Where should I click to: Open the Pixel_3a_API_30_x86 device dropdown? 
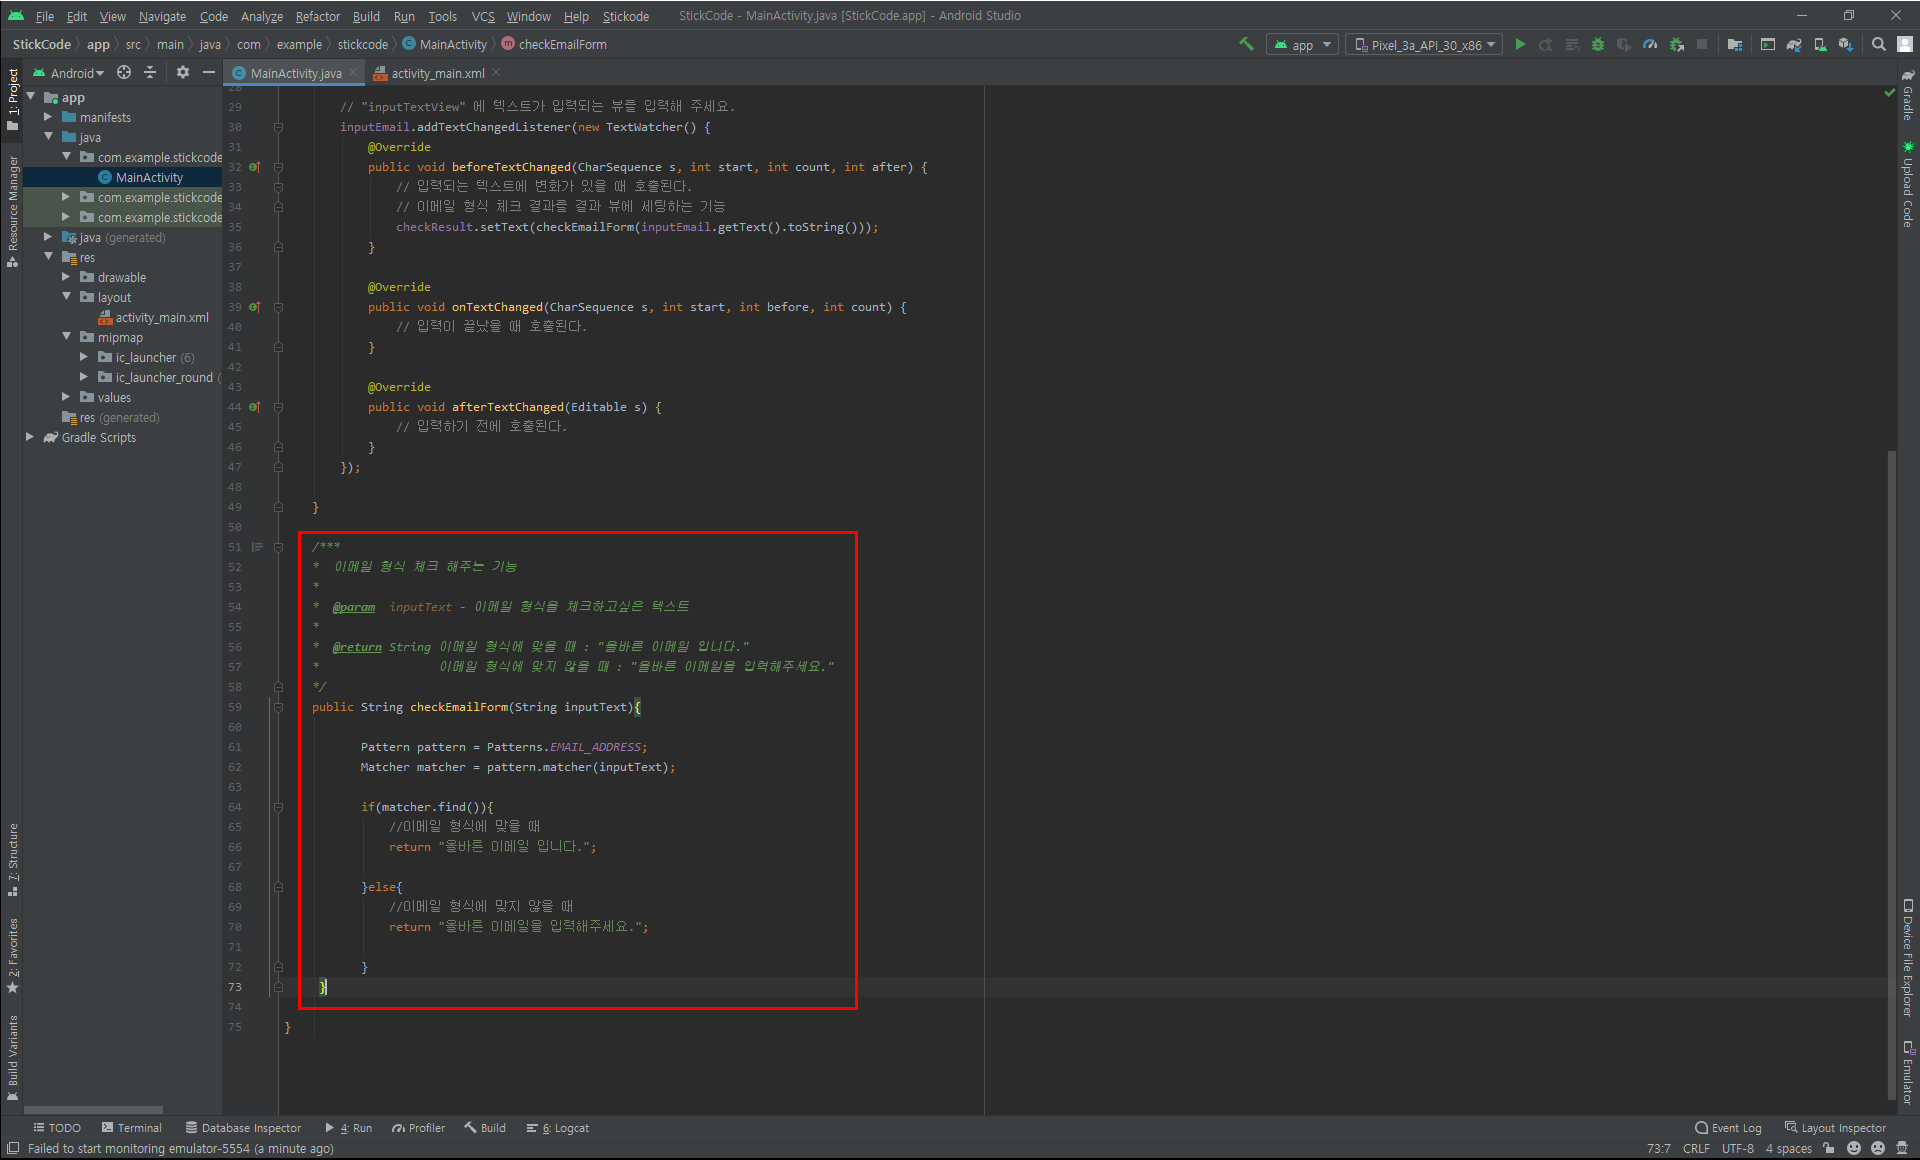[1424, 45]
